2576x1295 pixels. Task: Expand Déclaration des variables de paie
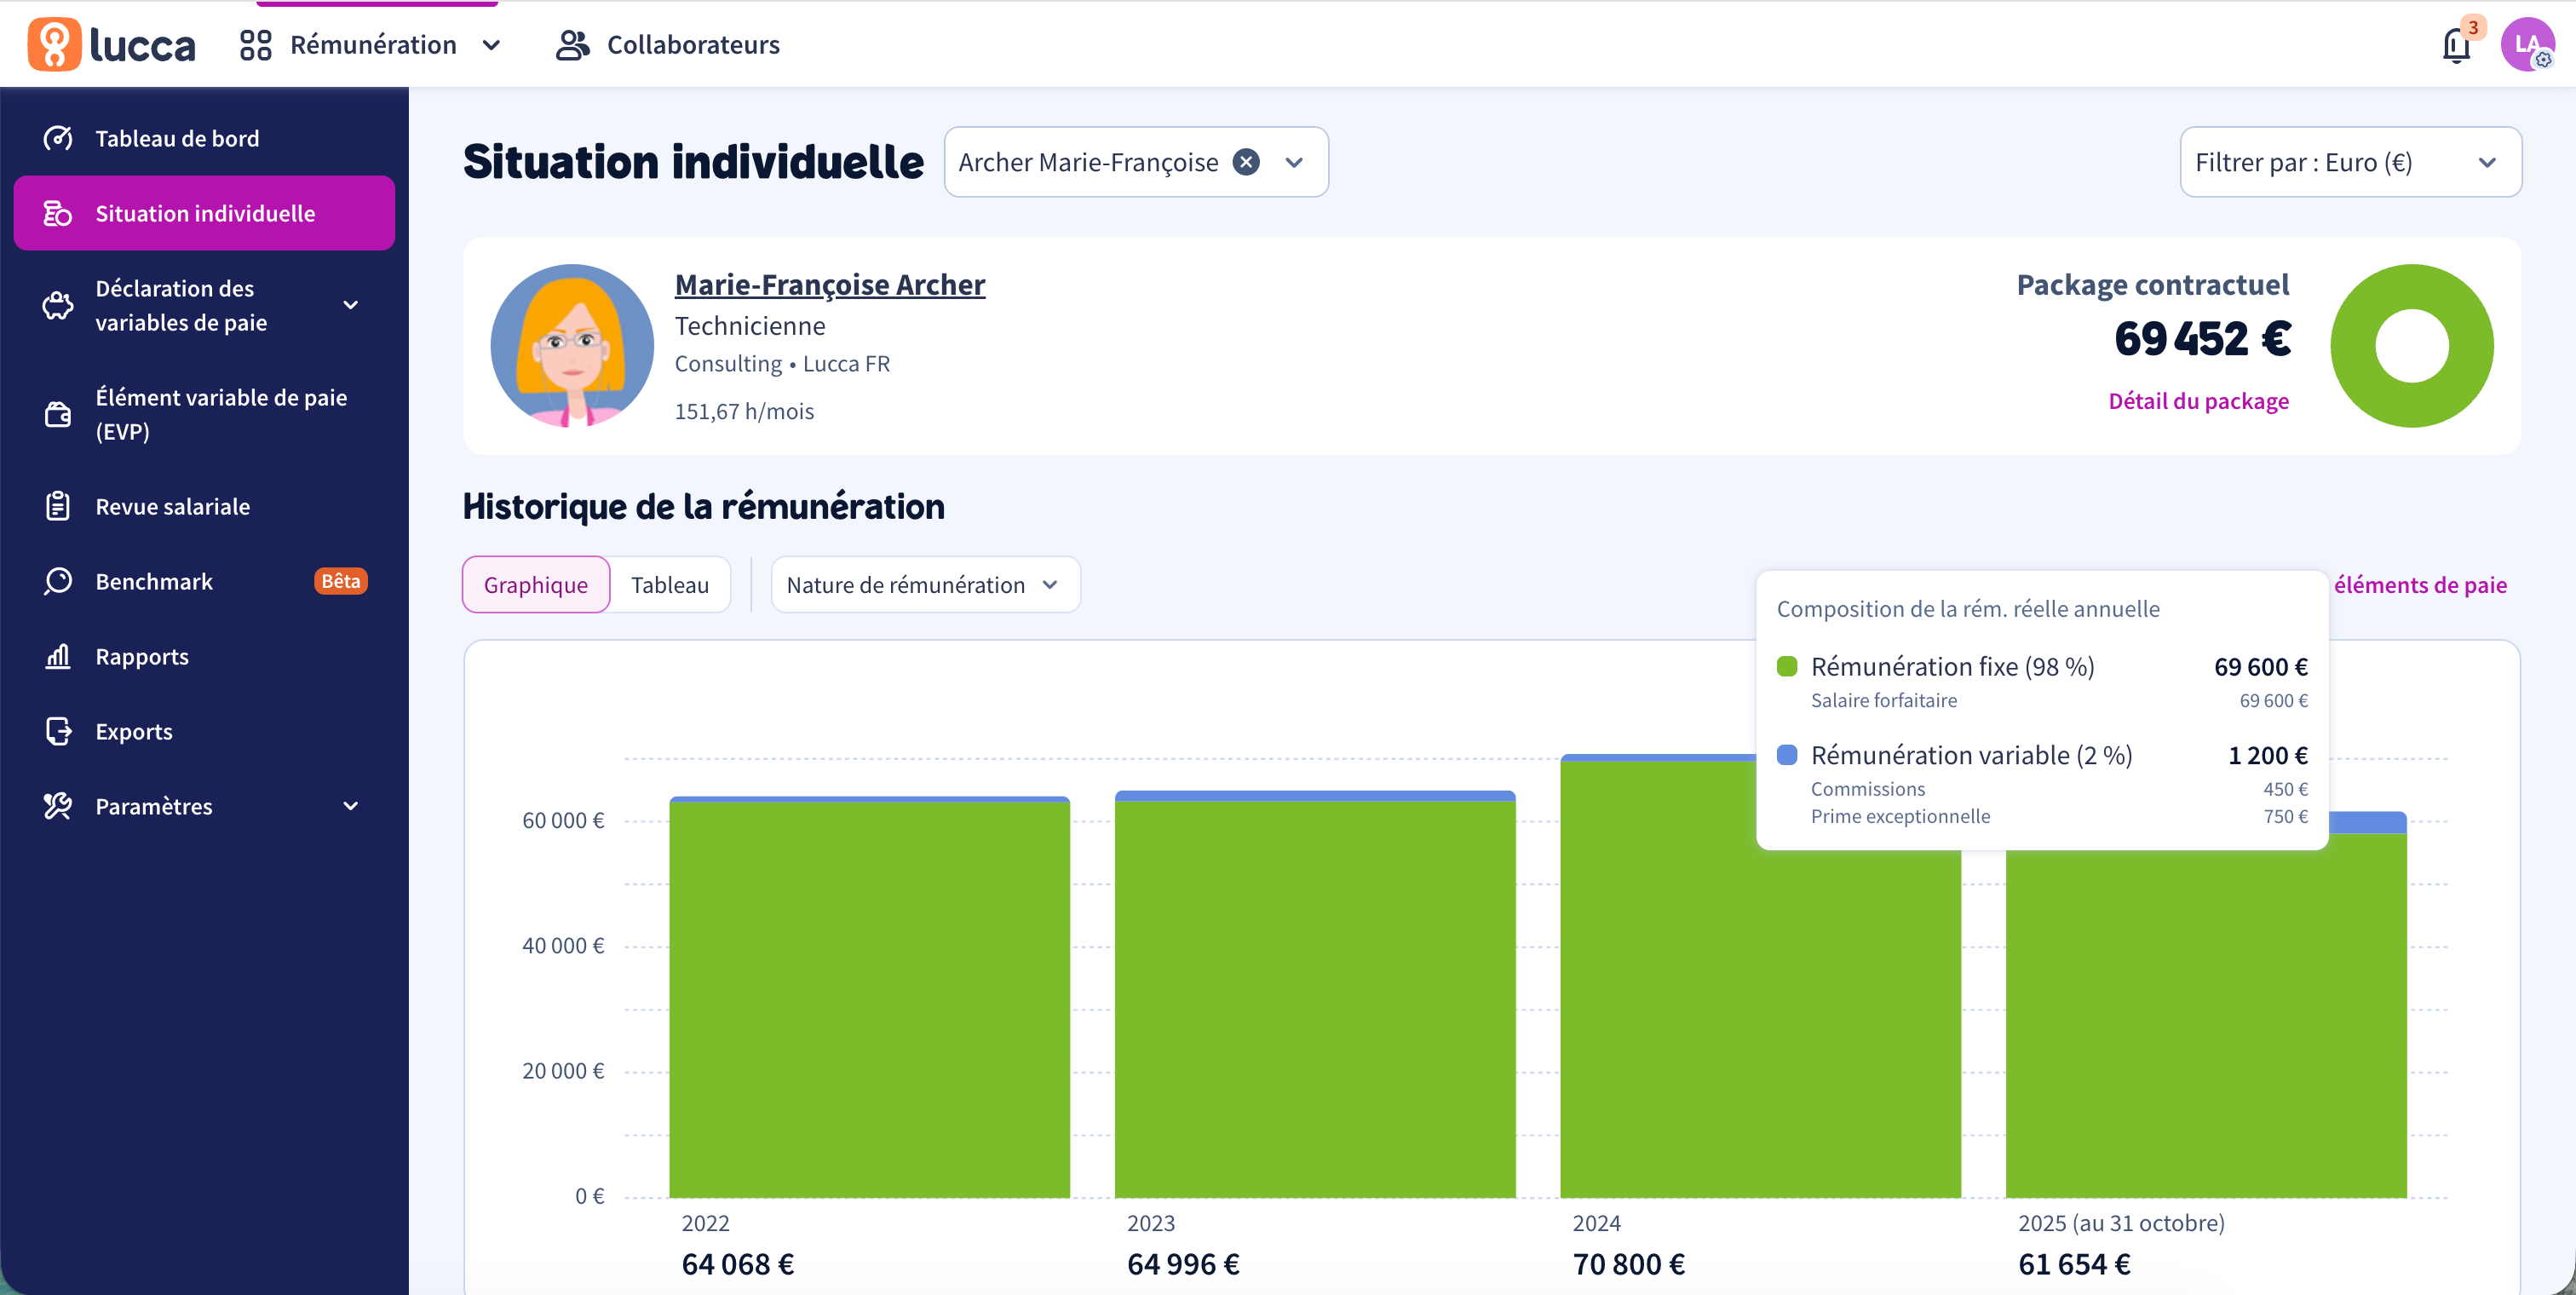click(351, 305)
